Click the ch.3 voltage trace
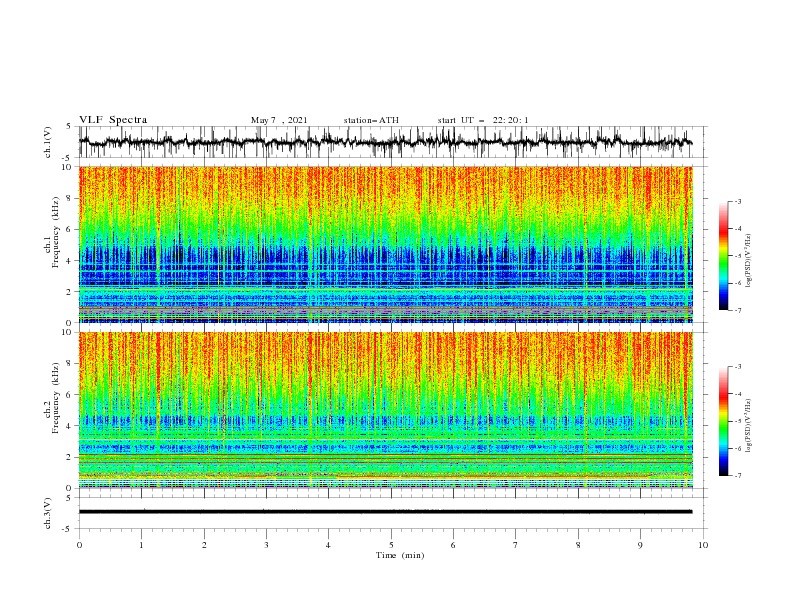This screenshot has height=612, width=792. [x=385, y=512]
